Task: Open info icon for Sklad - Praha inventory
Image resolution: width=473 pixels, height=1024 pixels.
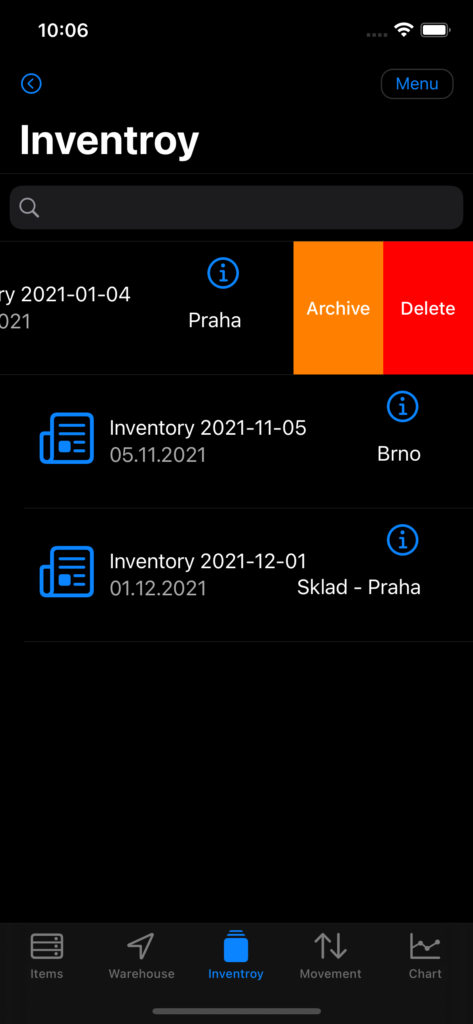Action: pyautogui.click(x=403, y=540)
